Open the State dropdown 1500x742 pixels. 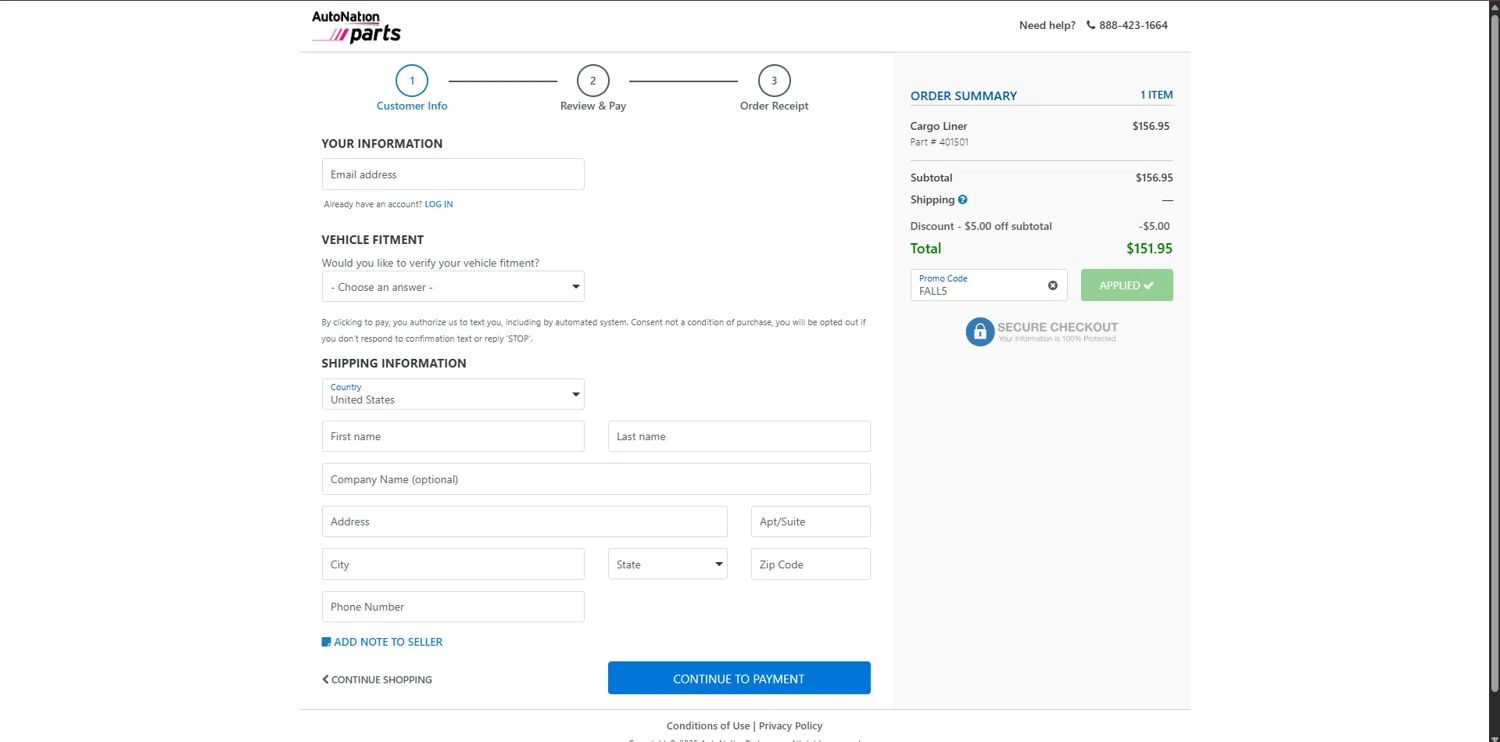pos(668,564)
